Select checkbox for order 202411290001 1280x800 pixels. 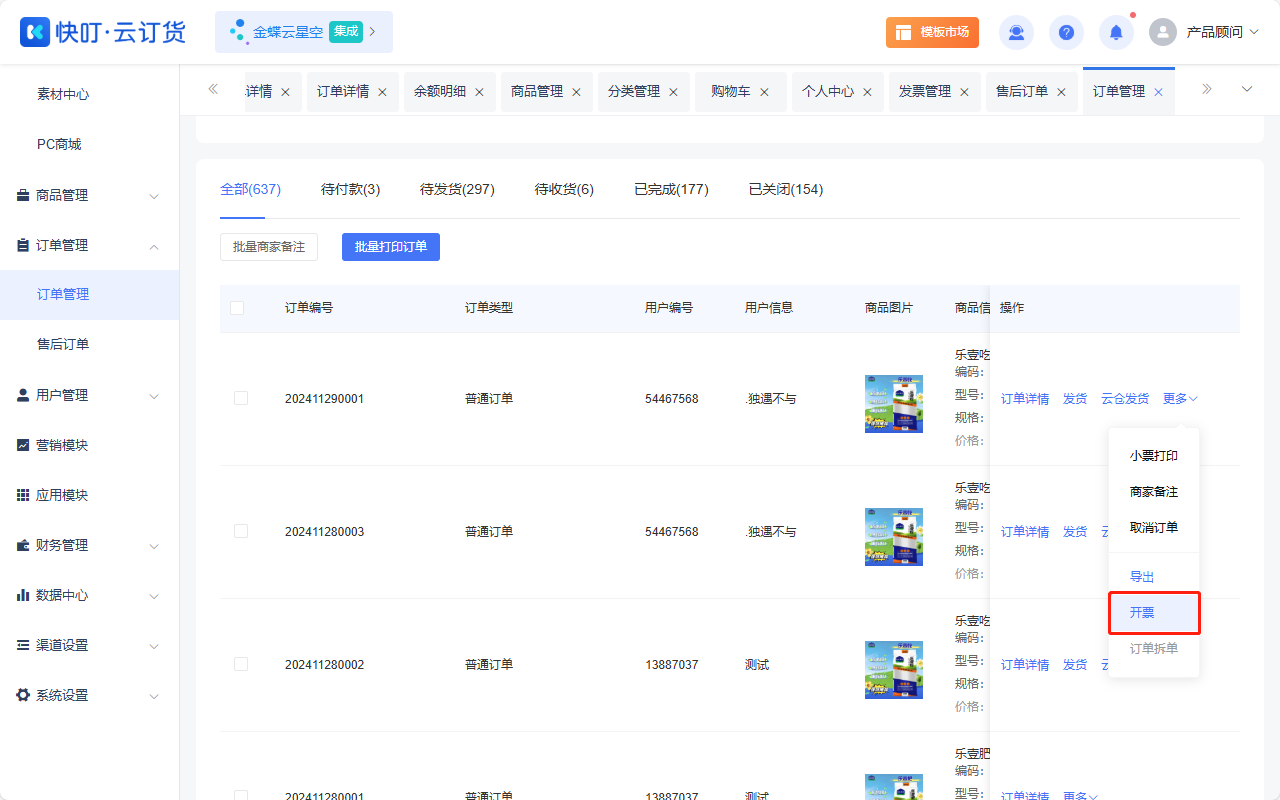pyautogui.click(x=241, y=398)
